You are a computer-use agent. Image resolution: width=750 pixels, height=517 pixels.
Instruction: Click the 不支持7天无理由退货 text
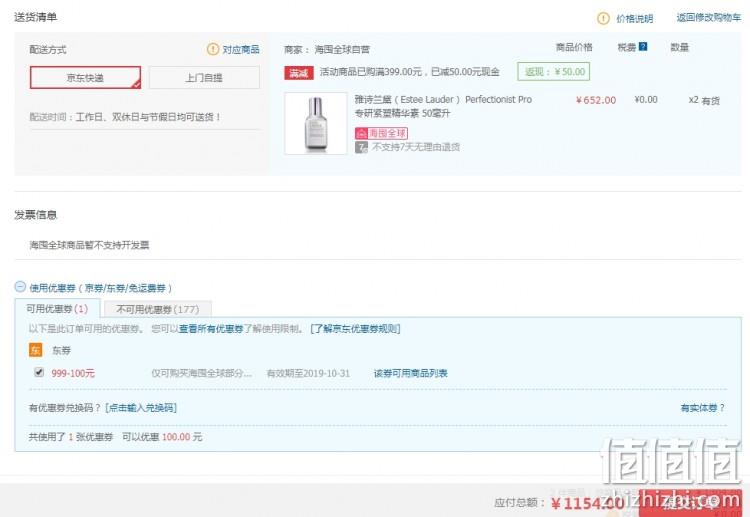pyautogui.click(x=416, y=147)
